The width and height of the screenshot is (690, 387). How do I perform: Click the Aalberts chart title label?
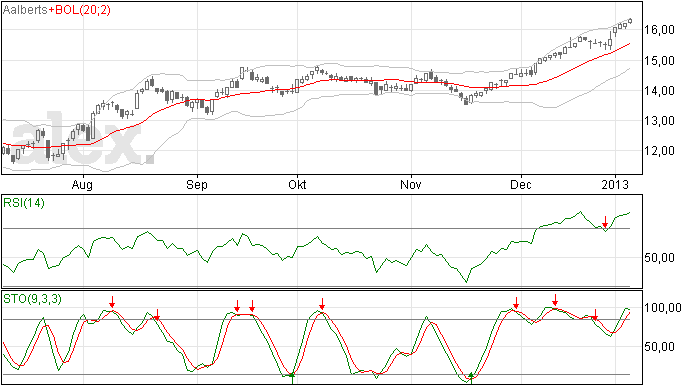[x=25, y=10]
